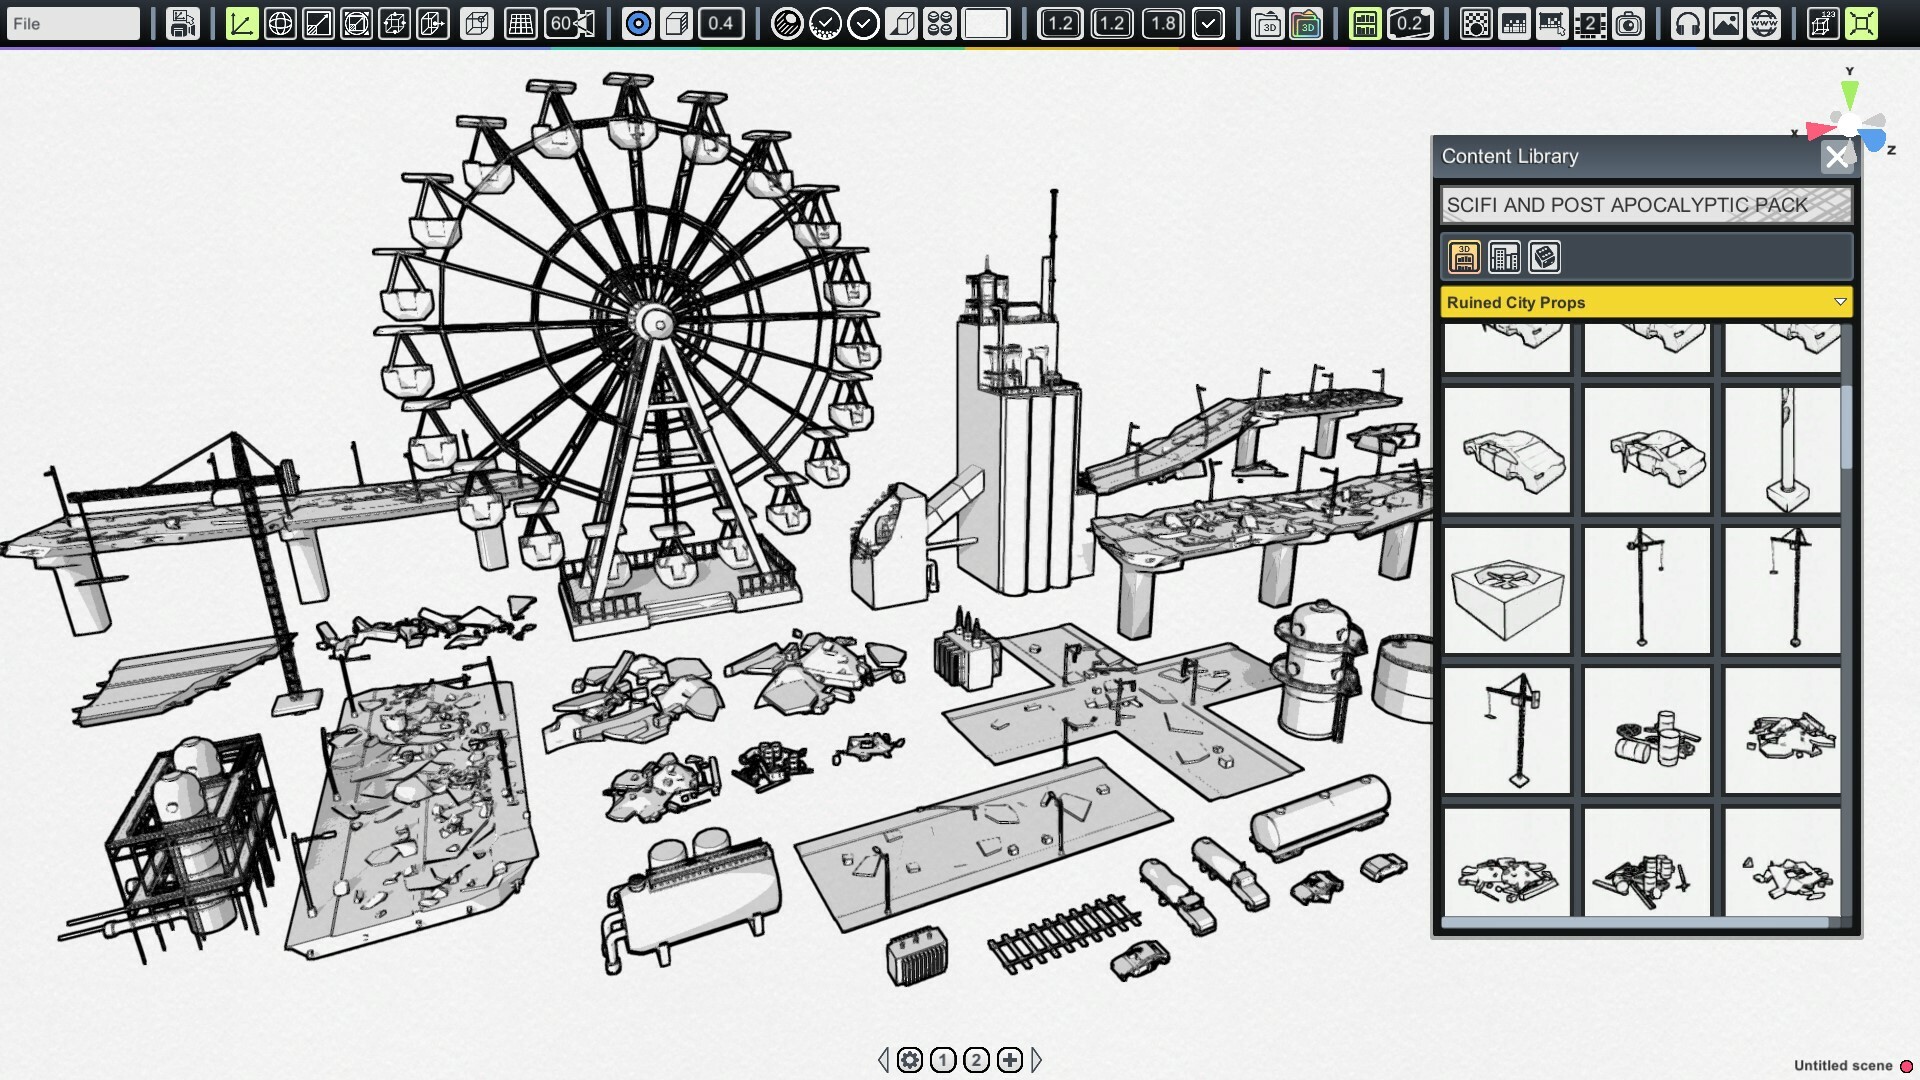The height and width of the screenshot is (1080, 1920).
Task: Click the white color swatch in the toolbar
Action: pos(988,23)
